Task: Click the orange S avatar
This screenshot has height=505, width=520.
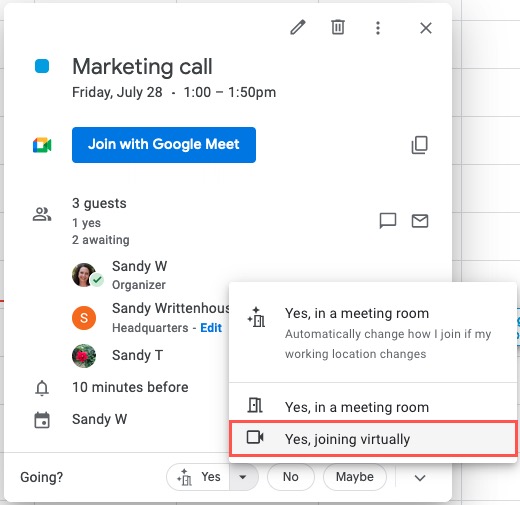Action: coord(84,318)
